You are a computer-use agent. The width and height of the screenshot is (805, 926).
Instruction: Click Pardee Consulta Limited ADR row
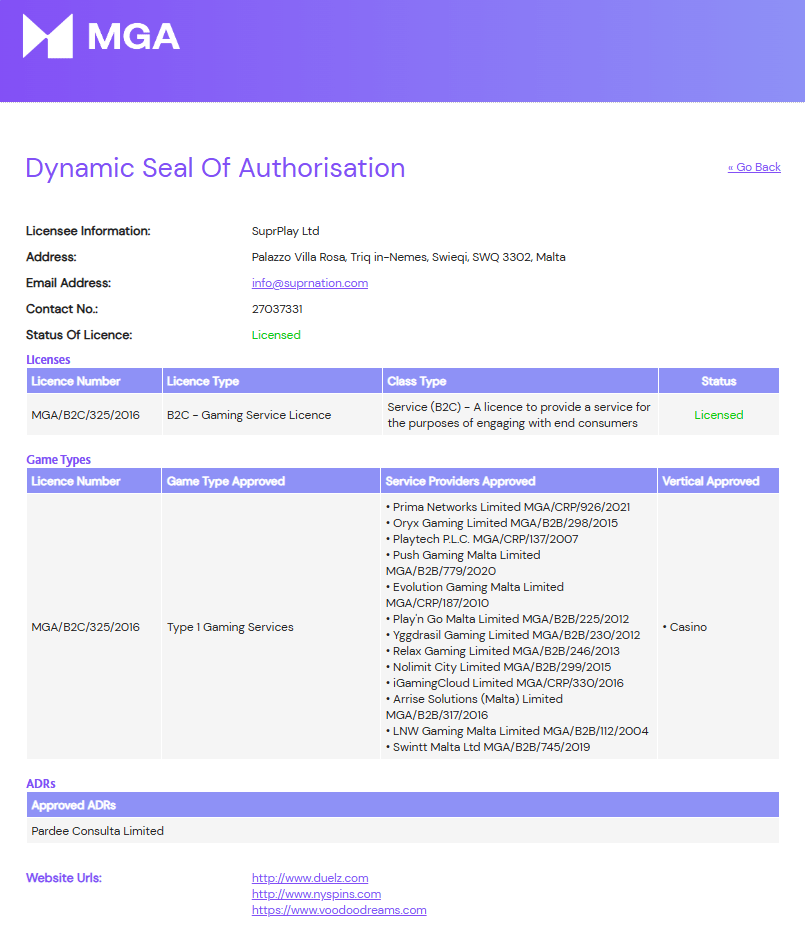(403, 831)
